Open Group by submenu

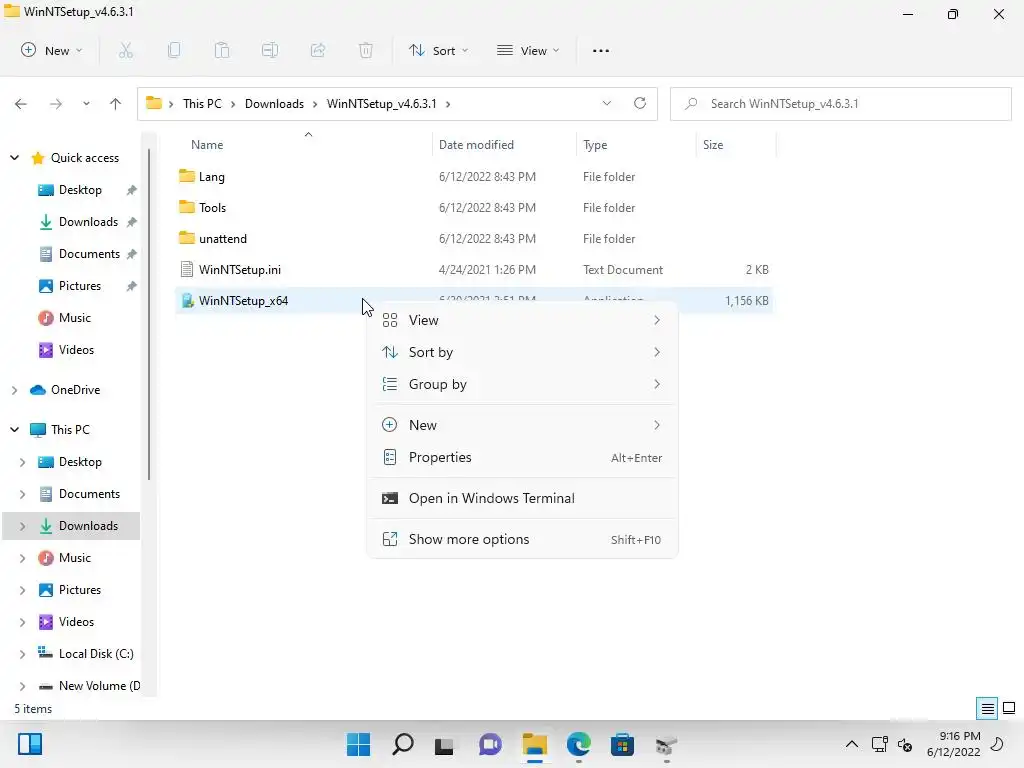[x=522, y=384]
